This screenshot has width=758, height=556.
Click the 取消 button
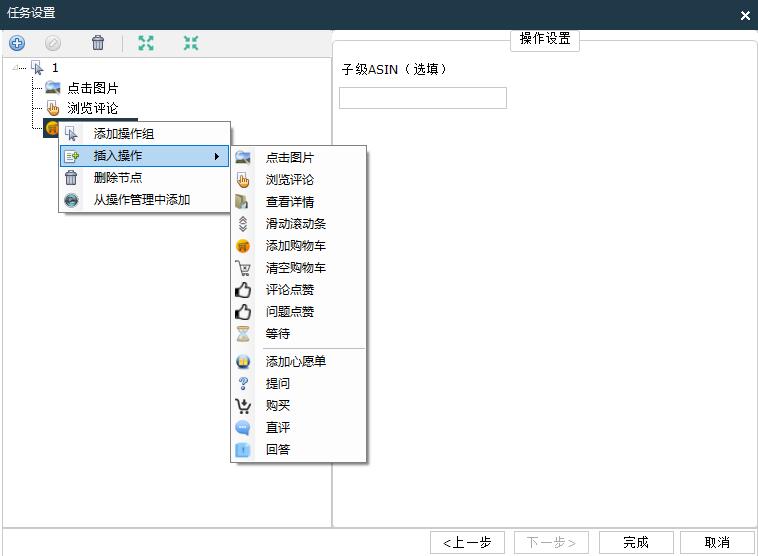point(717,542)
